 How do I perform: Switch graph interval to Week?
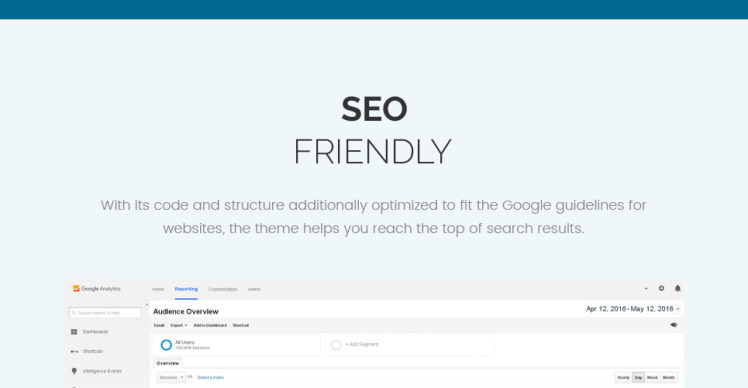coord(652,378)
